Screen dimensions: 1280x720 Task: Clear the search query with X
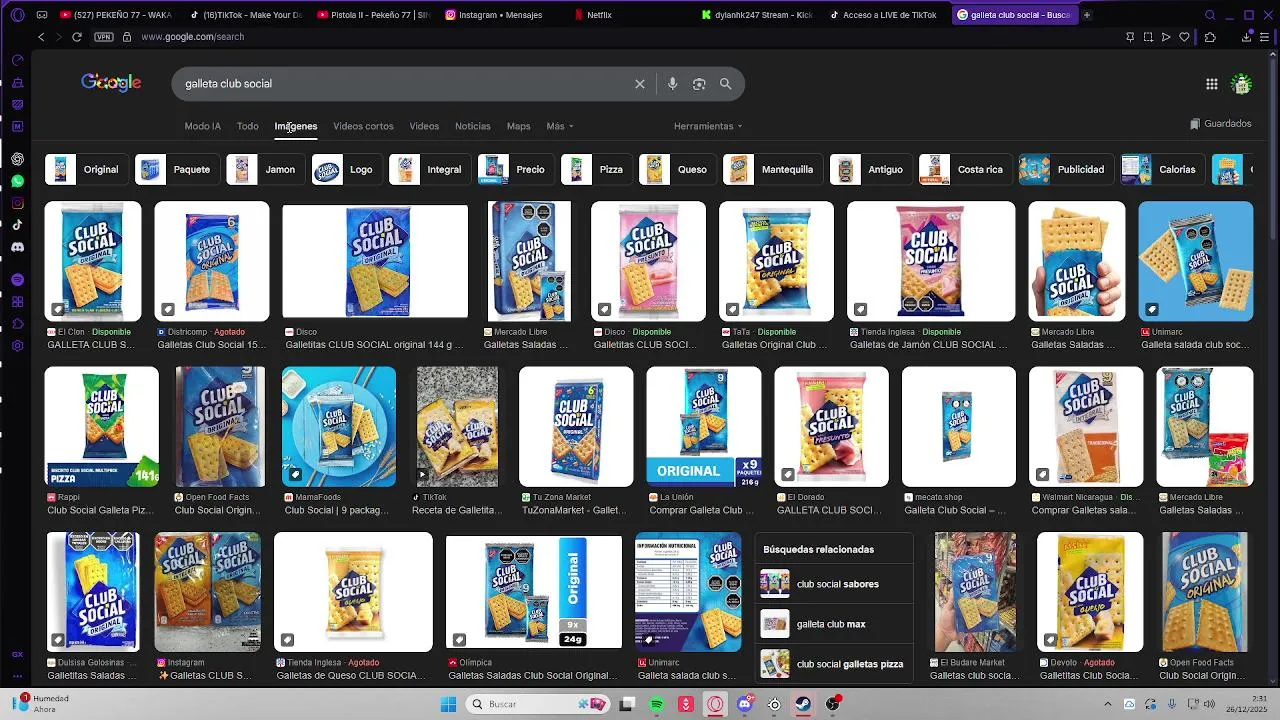[640, 84]
